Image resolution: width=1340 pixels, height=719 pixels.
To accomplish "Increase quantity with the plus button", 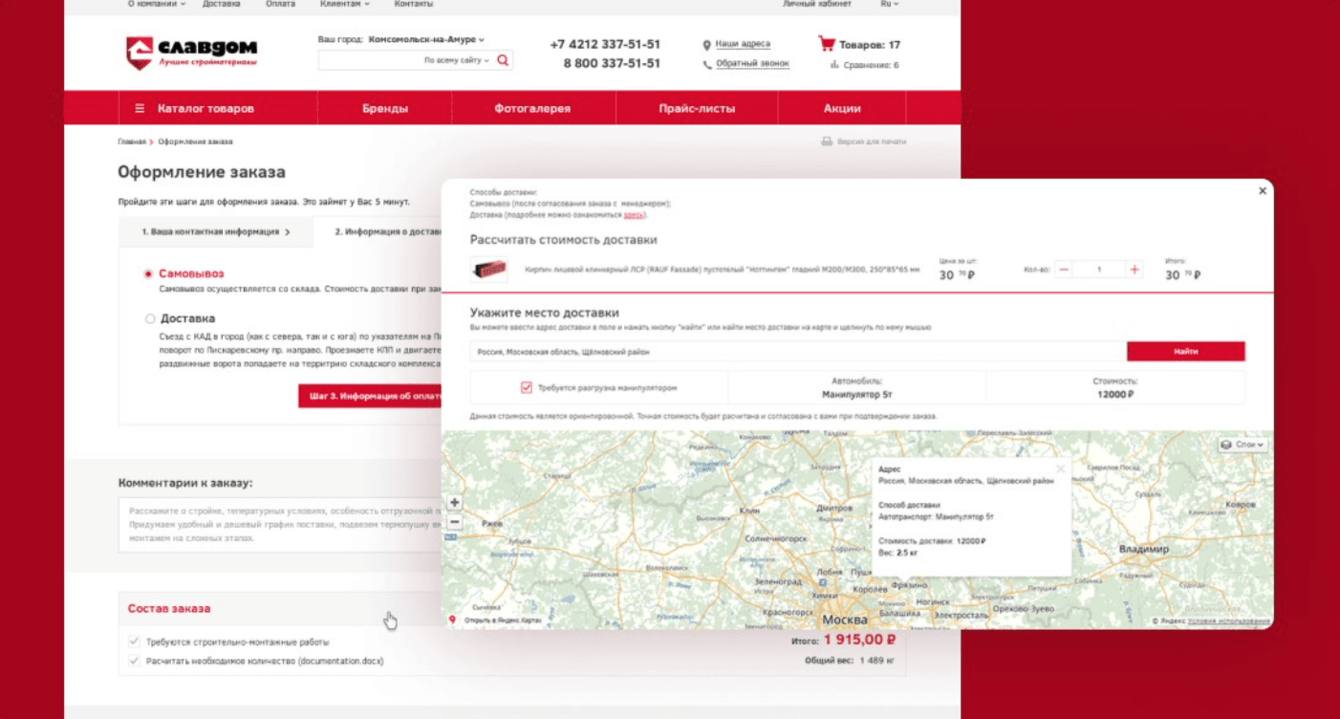I will coord(1134,270).
